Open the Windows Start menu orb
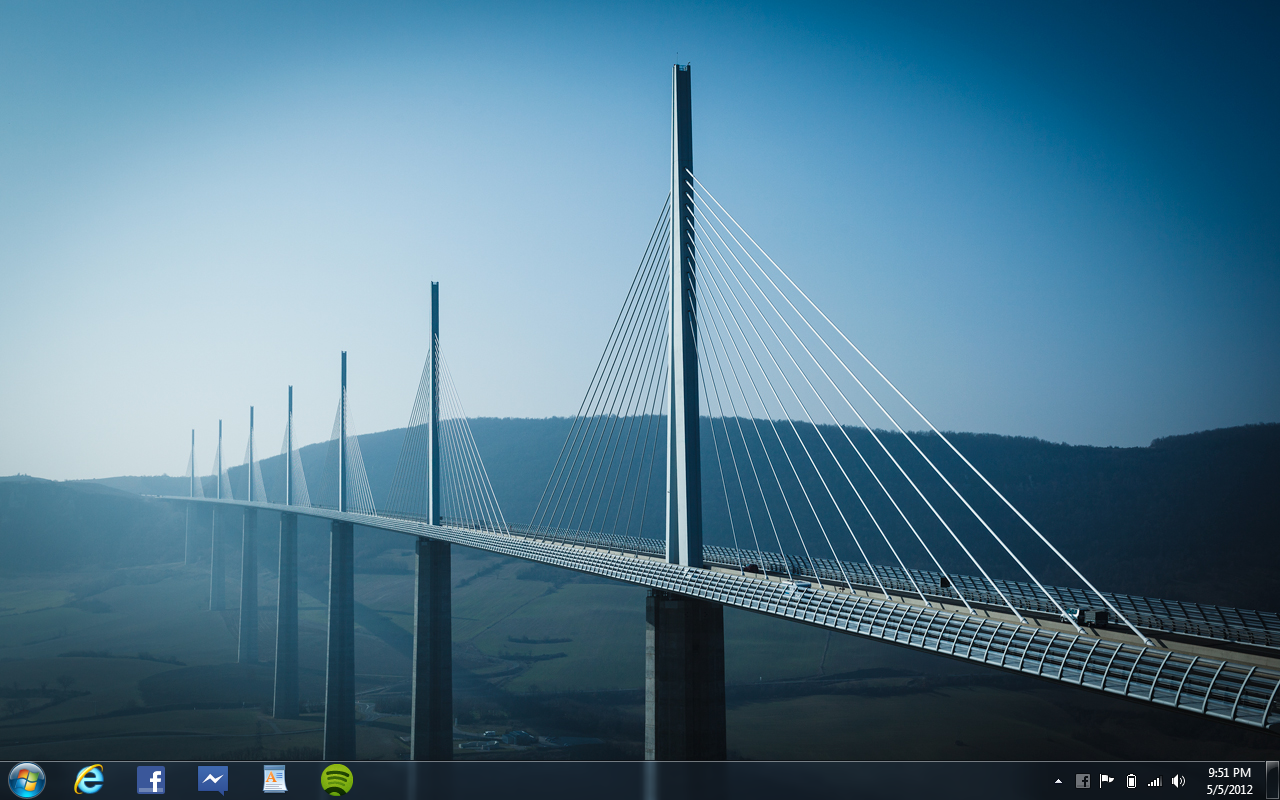Image resolution: width=1280 pixels, height=800 pixels. [x=27, y=780]
